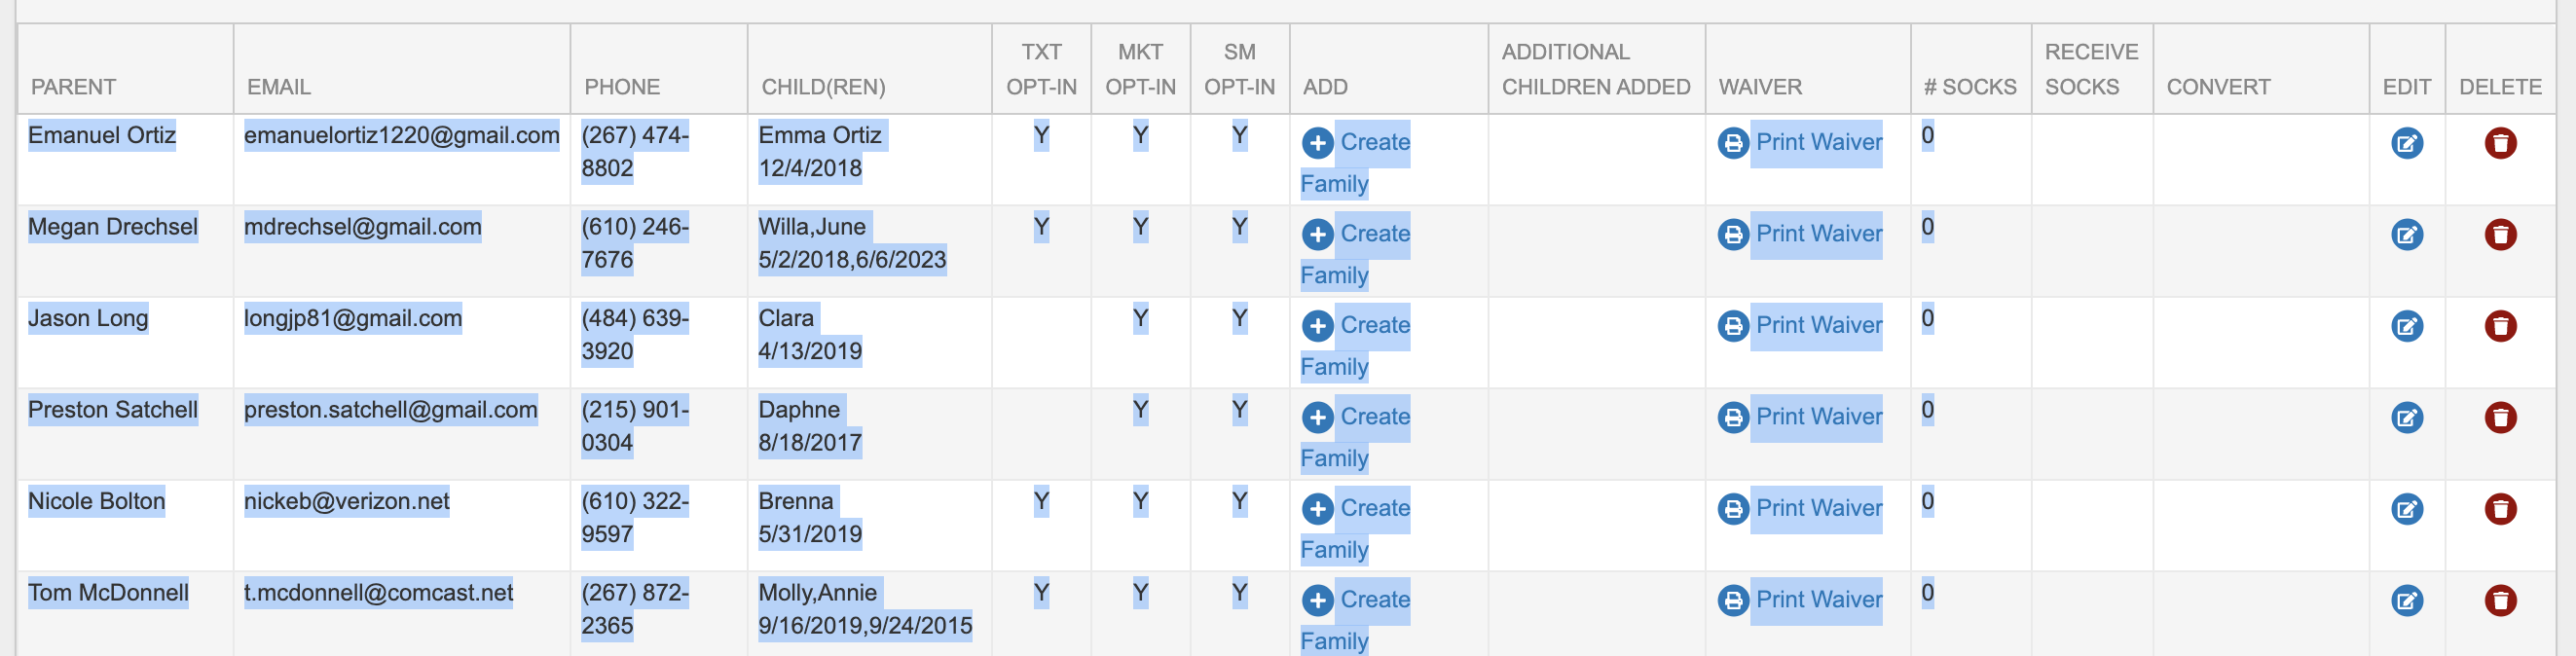The height and width of the screenshot is (656, 2576).
Task: Click the EMAIL column header
Action: [x=279, y=87]
